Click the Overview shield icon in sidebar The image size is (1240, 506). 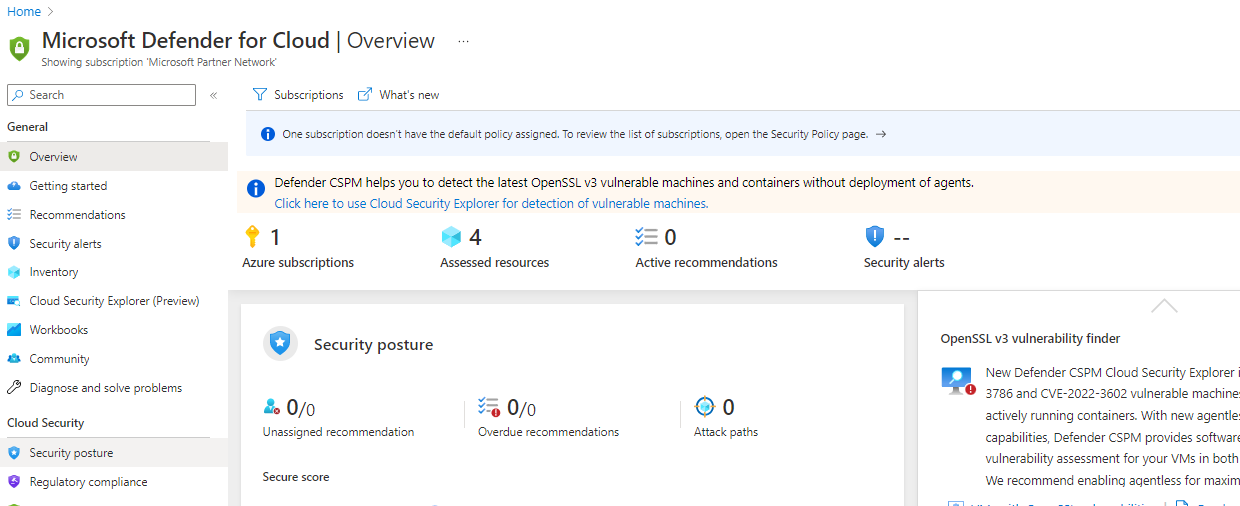pos(14,157)
